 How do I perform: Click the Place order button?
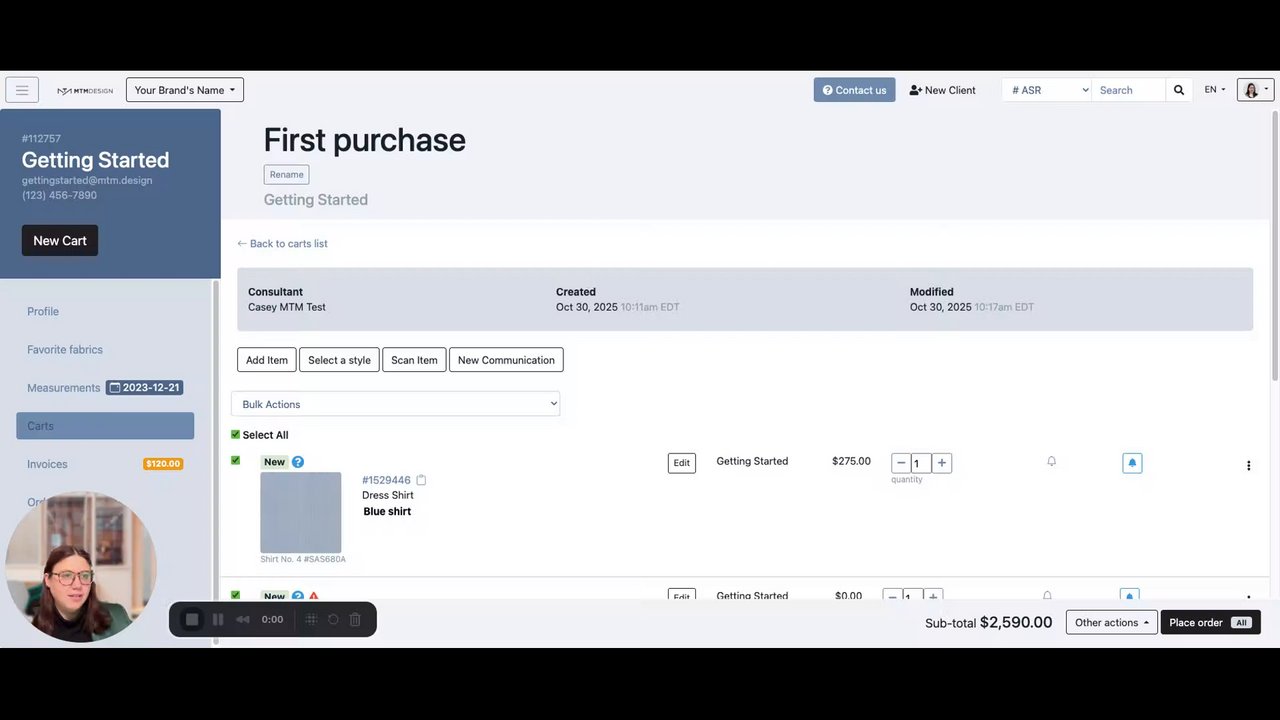[1209, 622]
